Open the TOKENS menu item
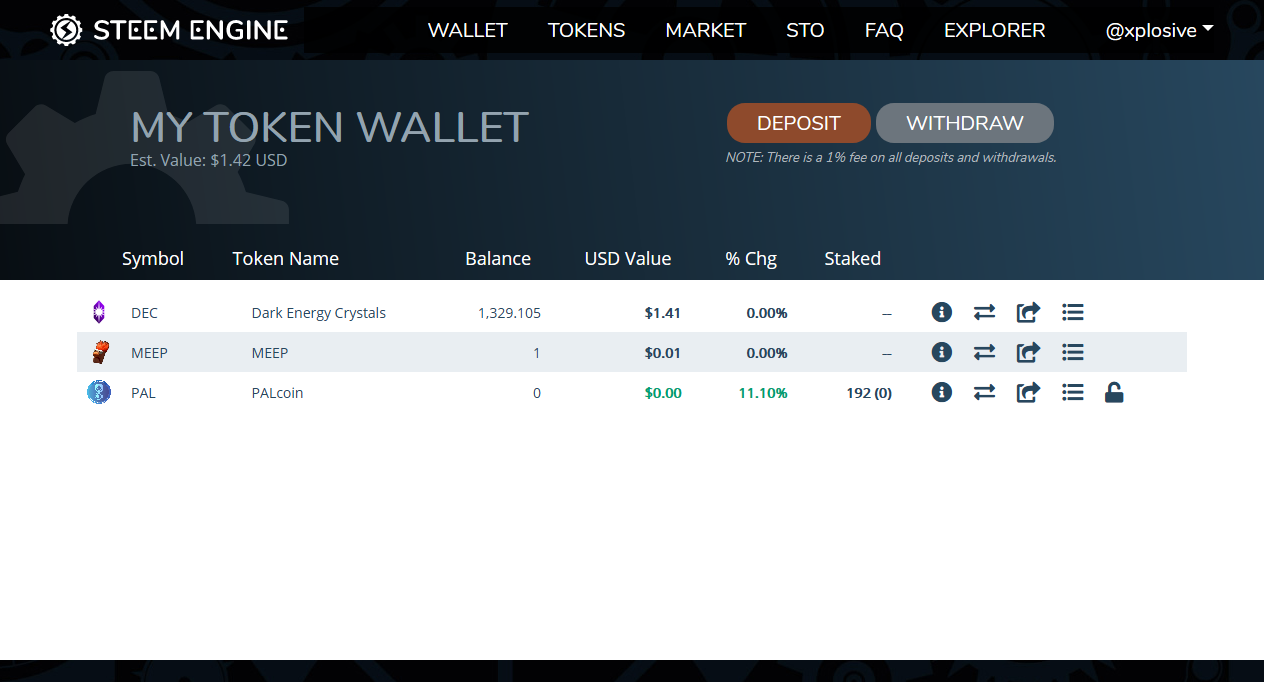Image resolution: width=1264 pixels, height=682 pixels. click(587, 30)
